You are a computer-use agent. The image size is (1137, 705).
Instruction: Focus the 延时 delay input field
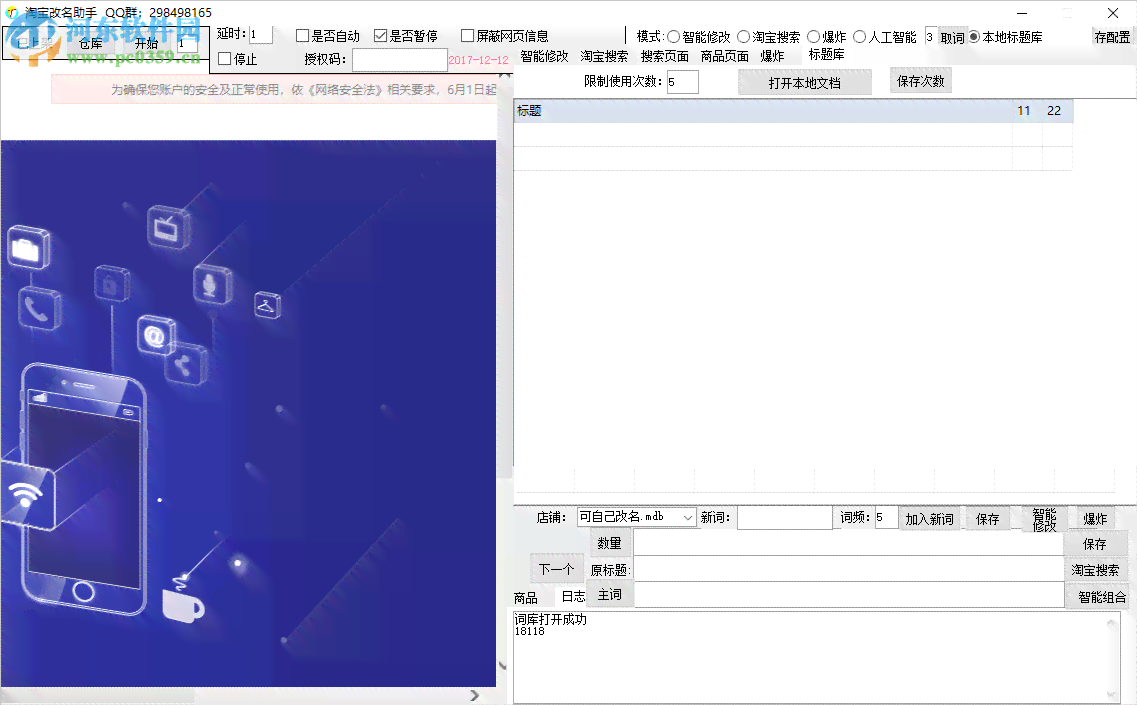pos(260,34)
